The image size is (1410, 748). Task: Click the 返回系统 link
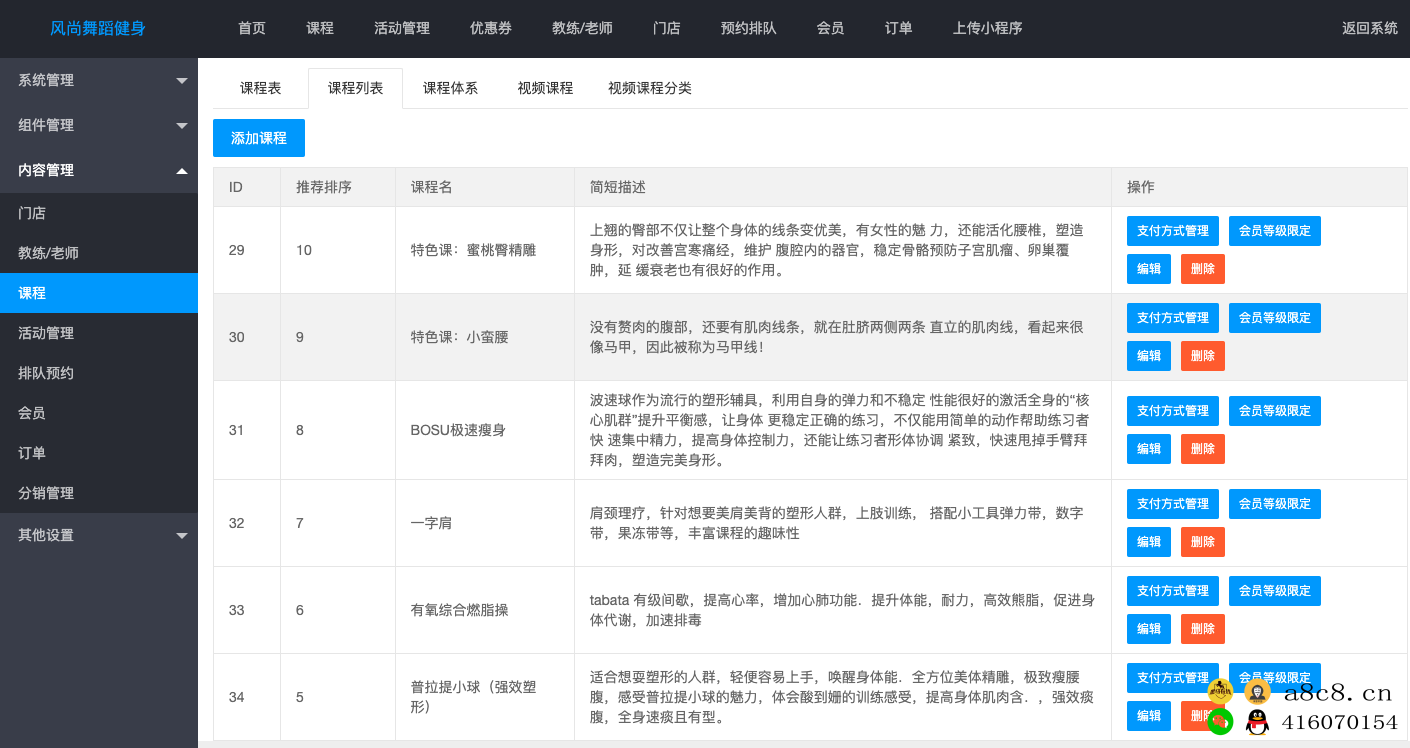click(1370, 28)
